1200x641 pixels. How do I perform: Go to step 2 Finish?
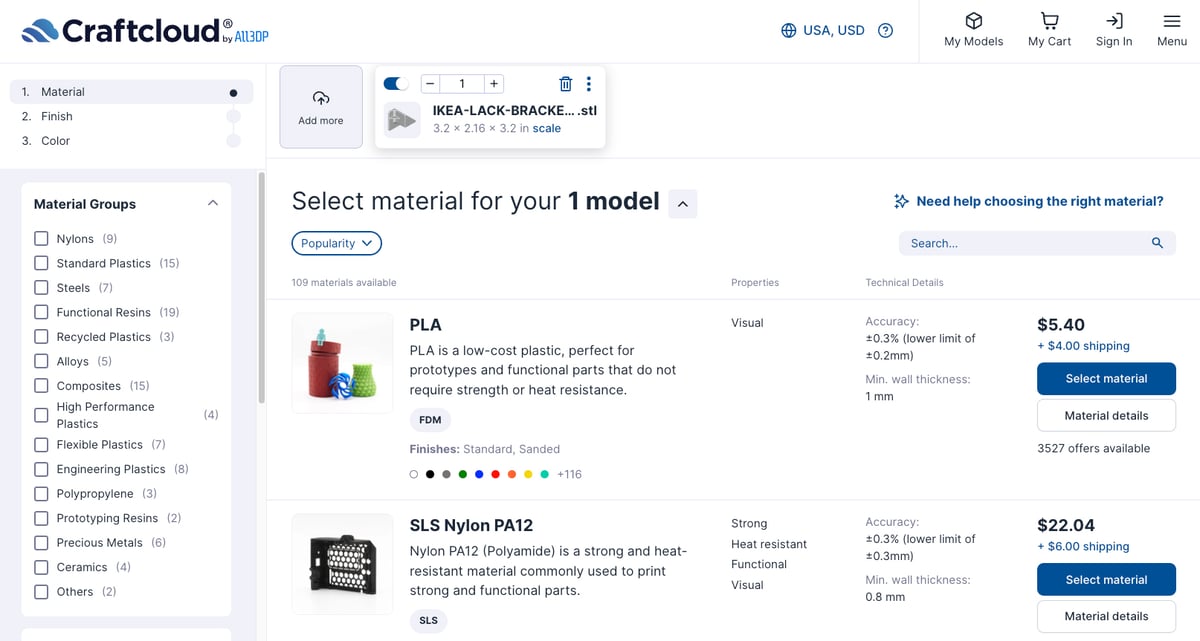(x=131, y=116)
